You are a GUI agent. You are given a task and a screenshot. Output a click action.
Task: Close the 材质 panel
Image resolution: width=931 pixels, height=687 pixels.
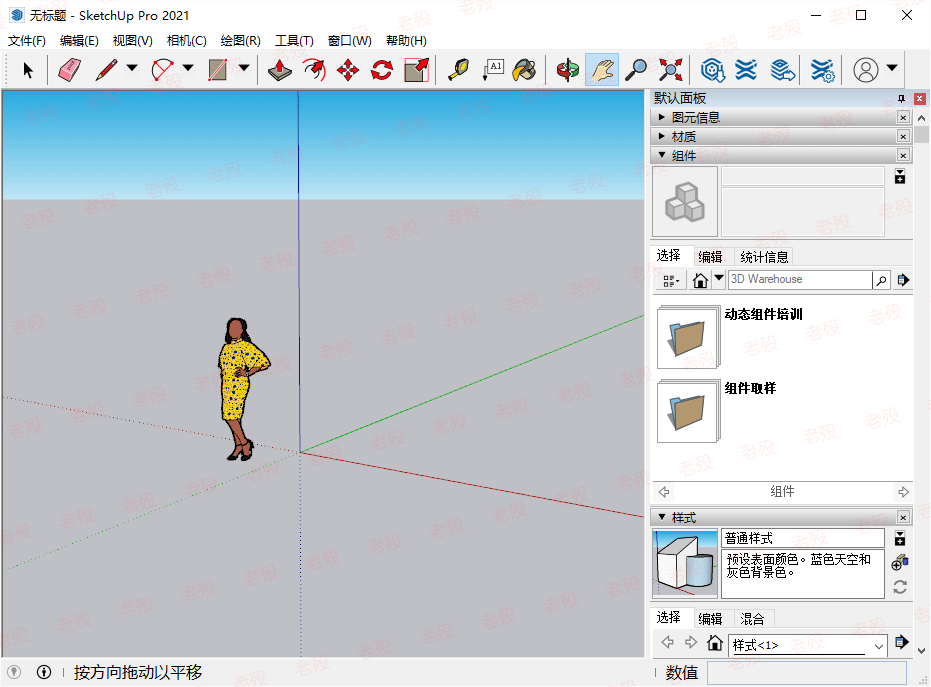coord(903,137)
